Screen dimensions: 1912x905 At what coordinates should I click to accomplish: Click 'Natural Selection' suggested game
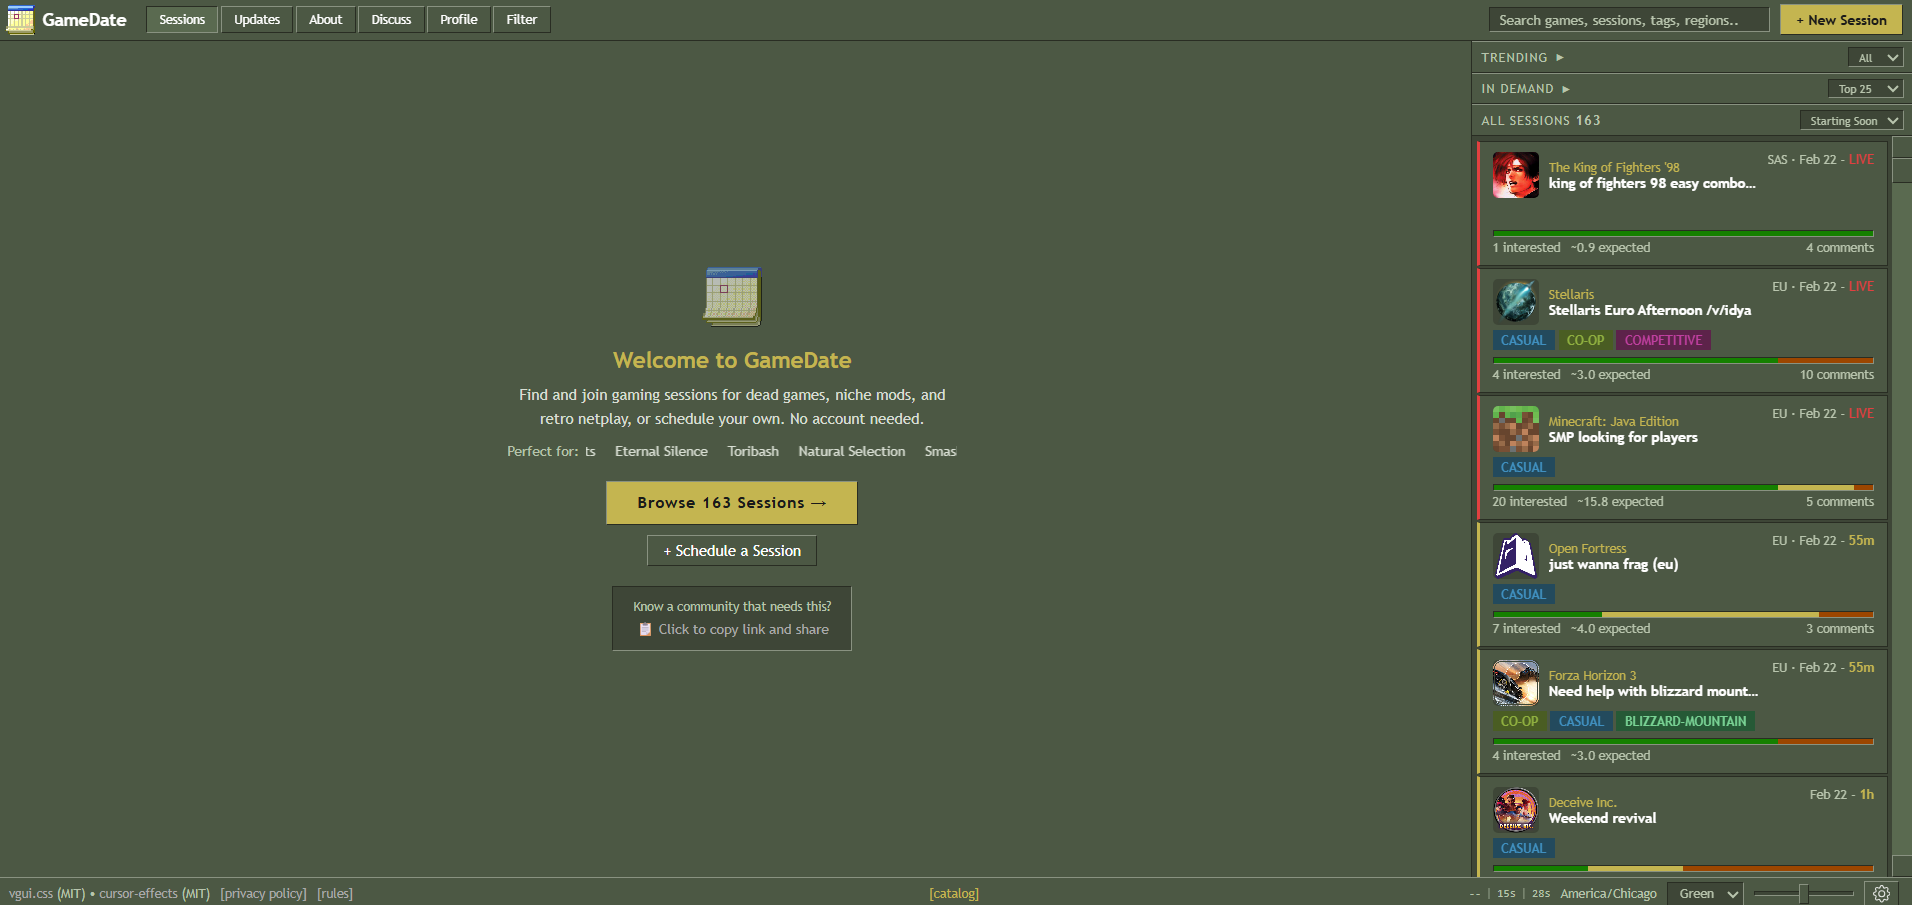(x=852, y=452)
